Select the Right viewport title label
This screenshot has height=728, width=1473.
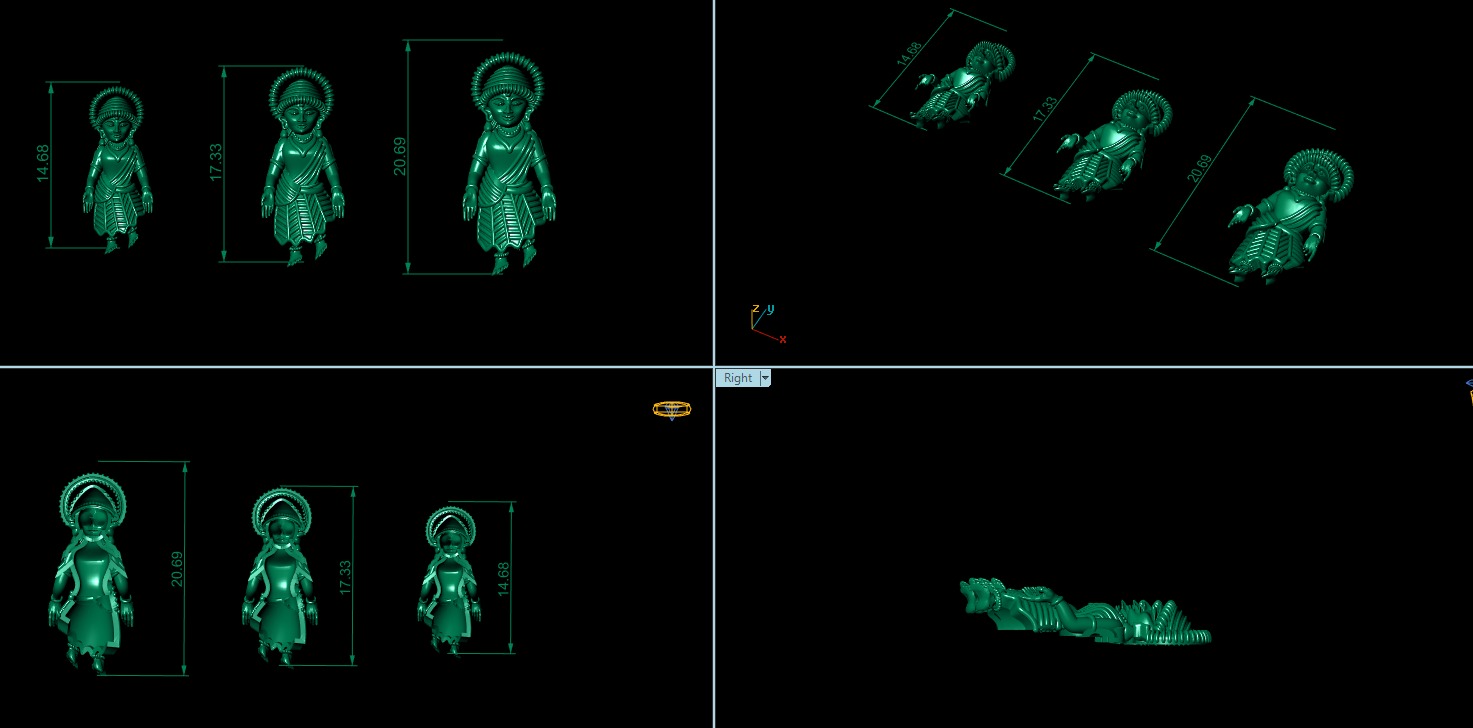tap(737, 378)
